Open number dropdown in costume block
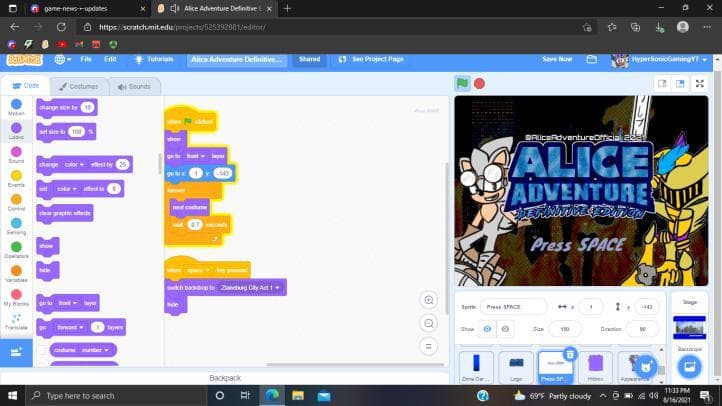The width and height of the screenshot is (722, 406). pos(94,350)
